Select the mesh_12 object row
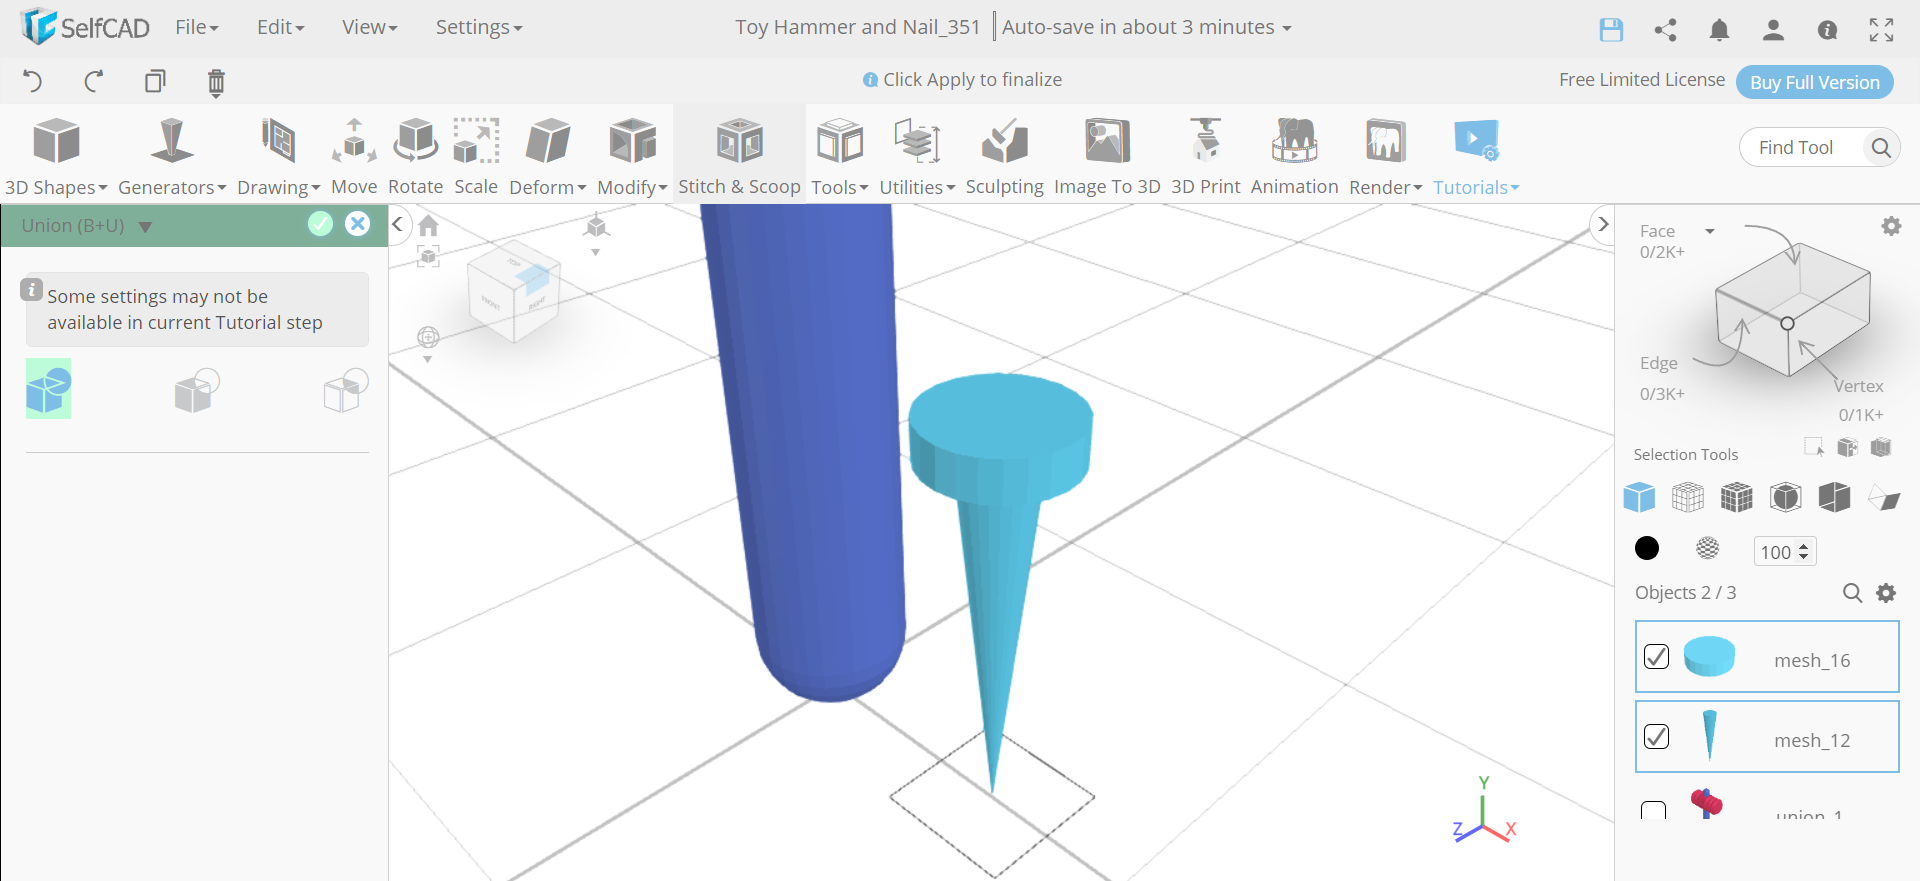 [x=1767, y=737]
